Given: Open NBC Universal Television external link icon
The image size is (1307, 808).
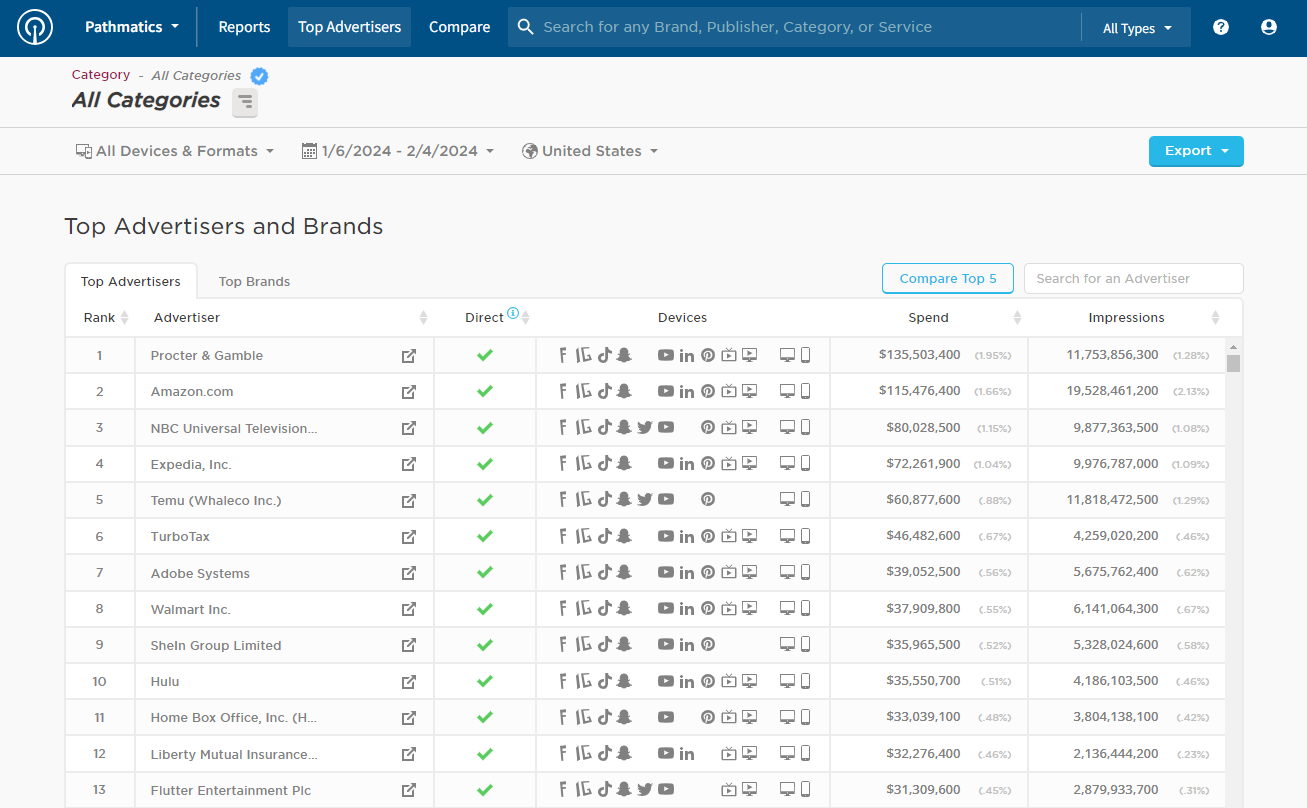Looking at the screenshot, I should pos(409,428).
